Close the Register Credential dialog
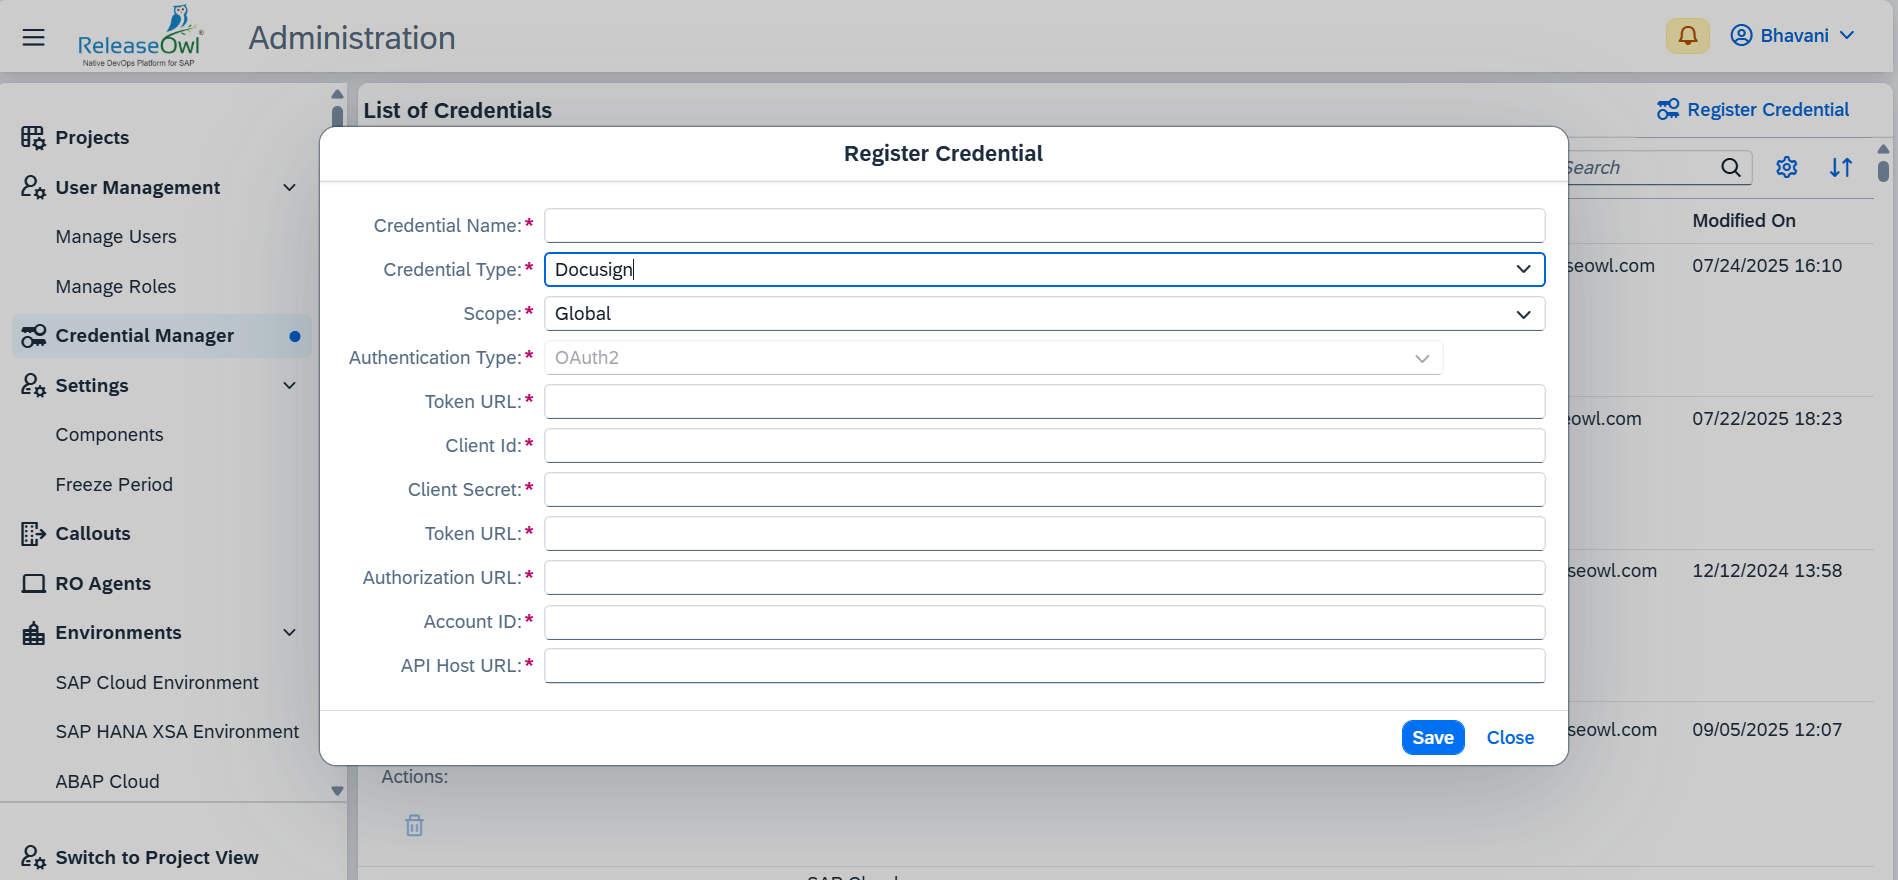The image size is (1898, 880). click(x=1509, y=738)
